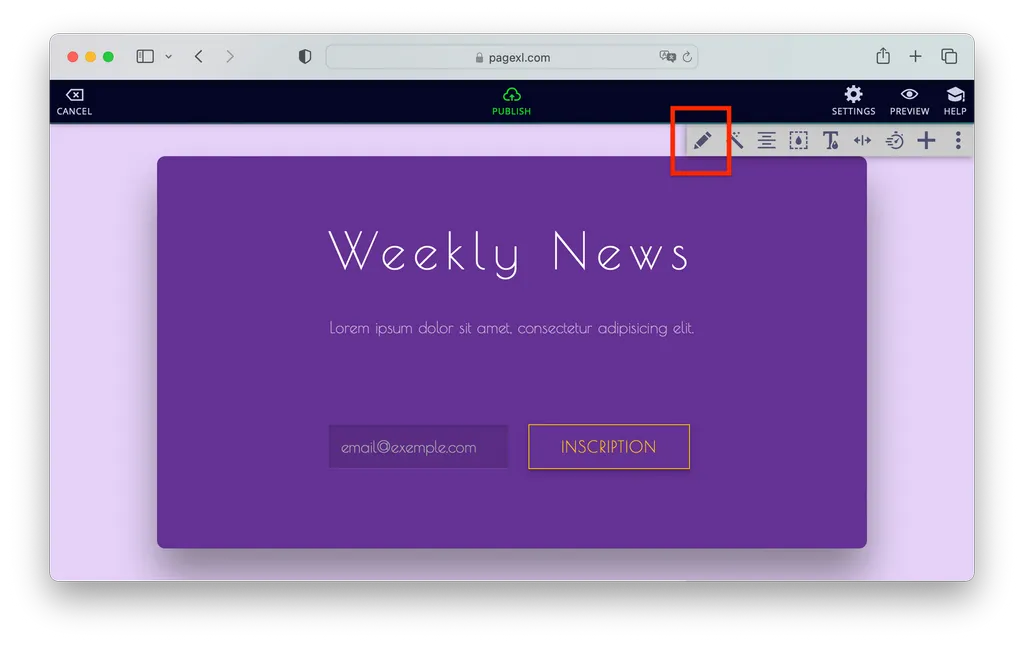Open the text alignment icon

[x=767, y=140]
